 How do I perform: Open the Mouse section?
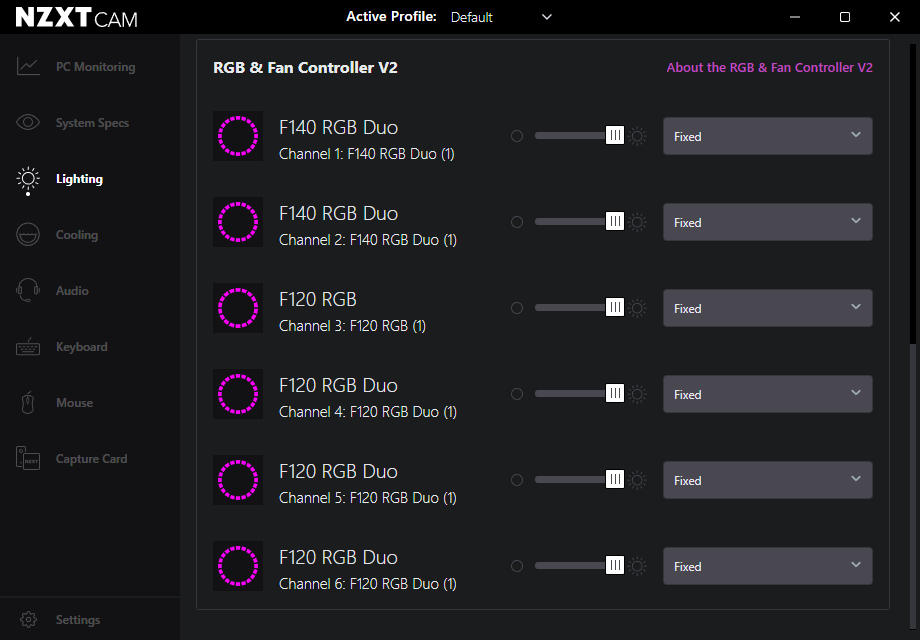(x=74, y=402)
